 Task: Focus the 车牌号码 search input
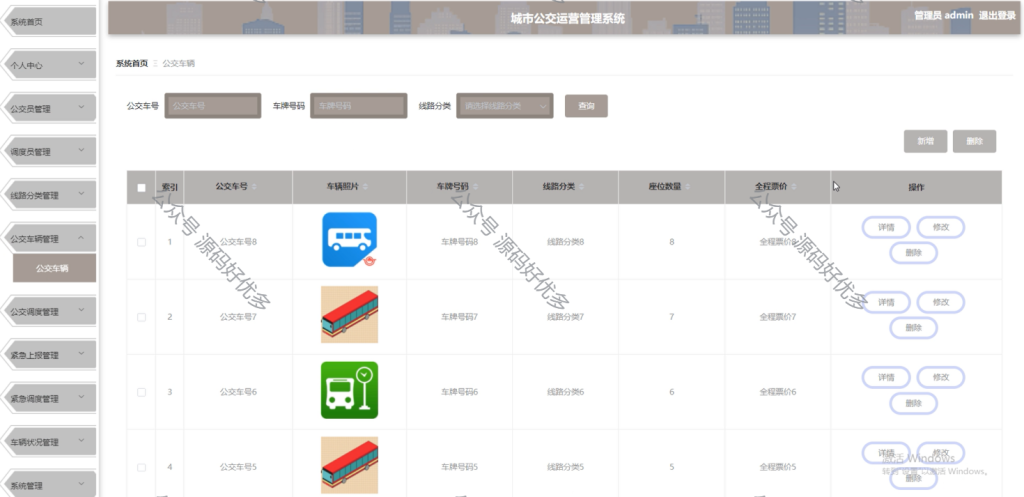[359, 106]
